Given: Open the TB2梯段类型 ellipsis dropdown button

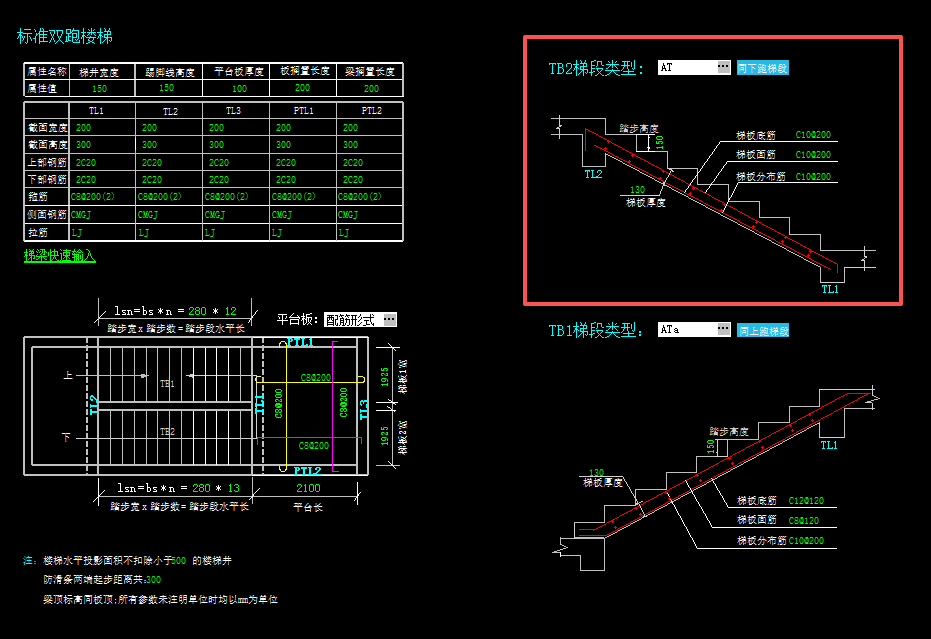Looking at the screenshot, I should (x=723, y=67).
